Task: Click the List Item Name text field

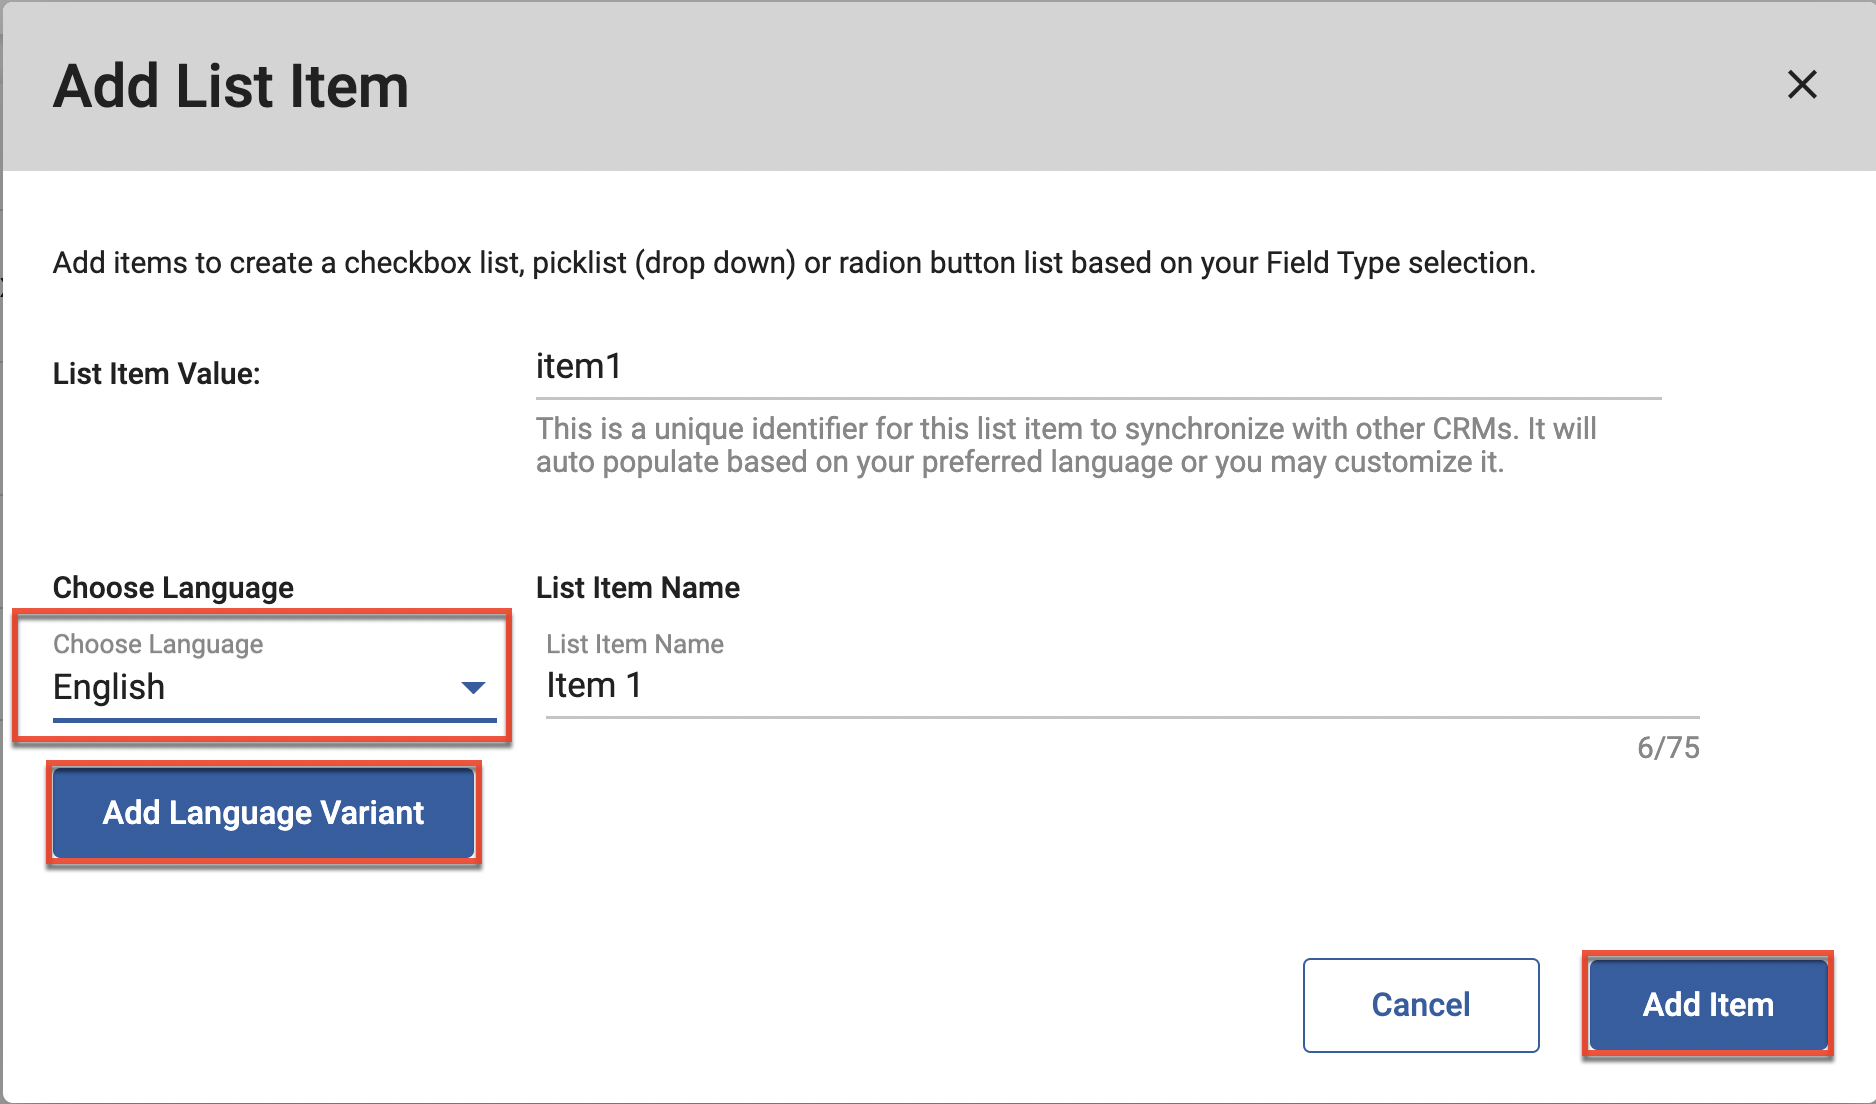Action: pyautogui.click(x=1120, y=686)
